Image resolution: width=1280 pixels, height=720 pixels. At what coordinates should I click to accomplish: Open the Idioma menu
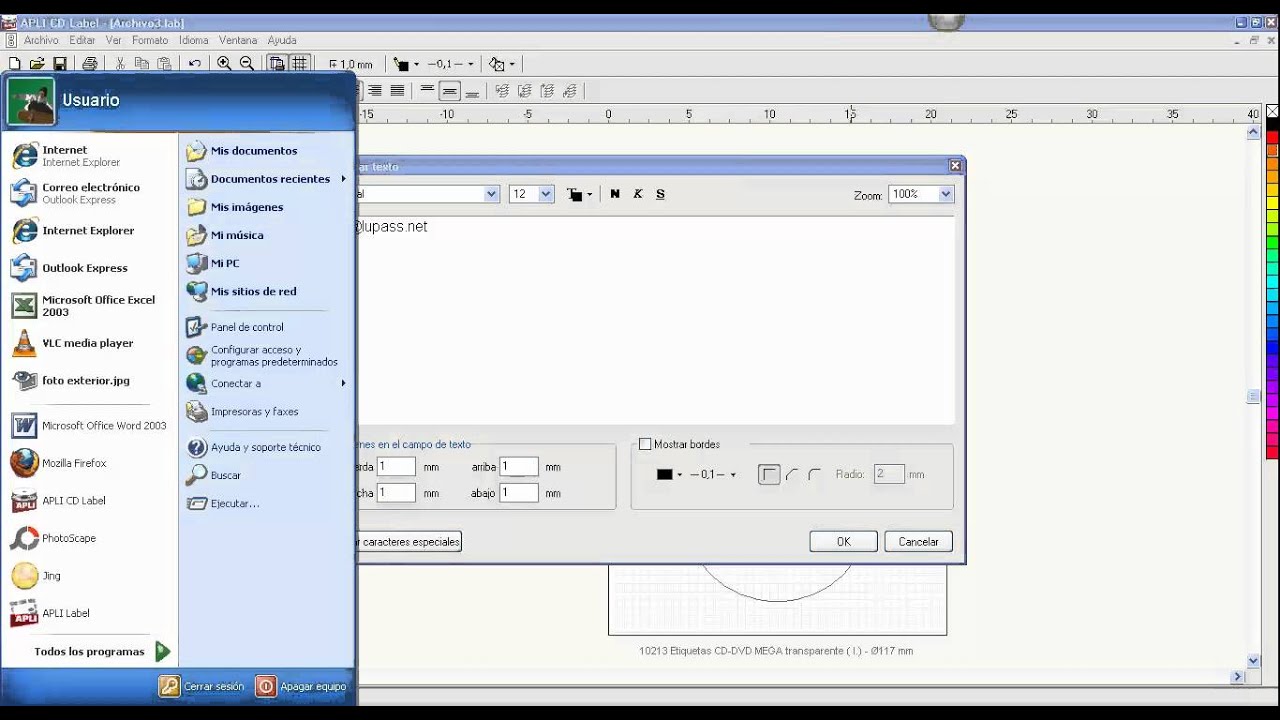tap(193, 40)
